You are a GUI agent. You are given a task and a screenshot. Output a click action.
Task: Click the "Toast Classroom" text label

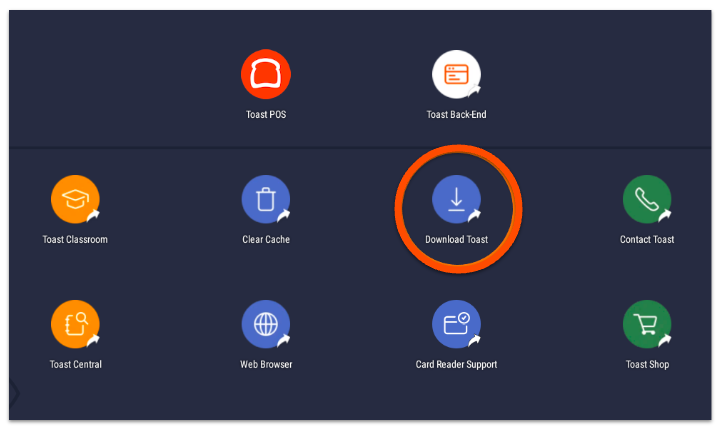(75, 240)
